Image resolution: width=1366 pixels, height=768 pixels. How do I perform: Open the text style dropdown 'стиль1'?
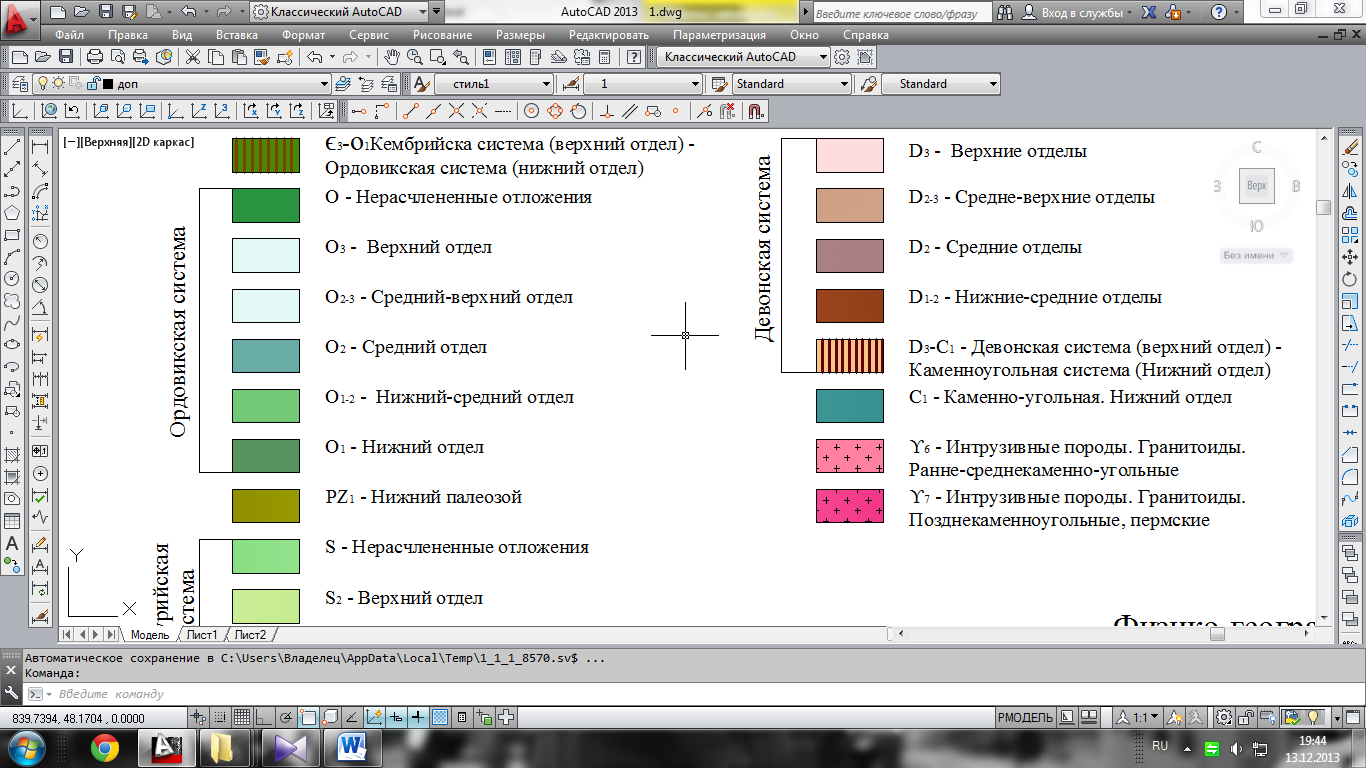494,84
